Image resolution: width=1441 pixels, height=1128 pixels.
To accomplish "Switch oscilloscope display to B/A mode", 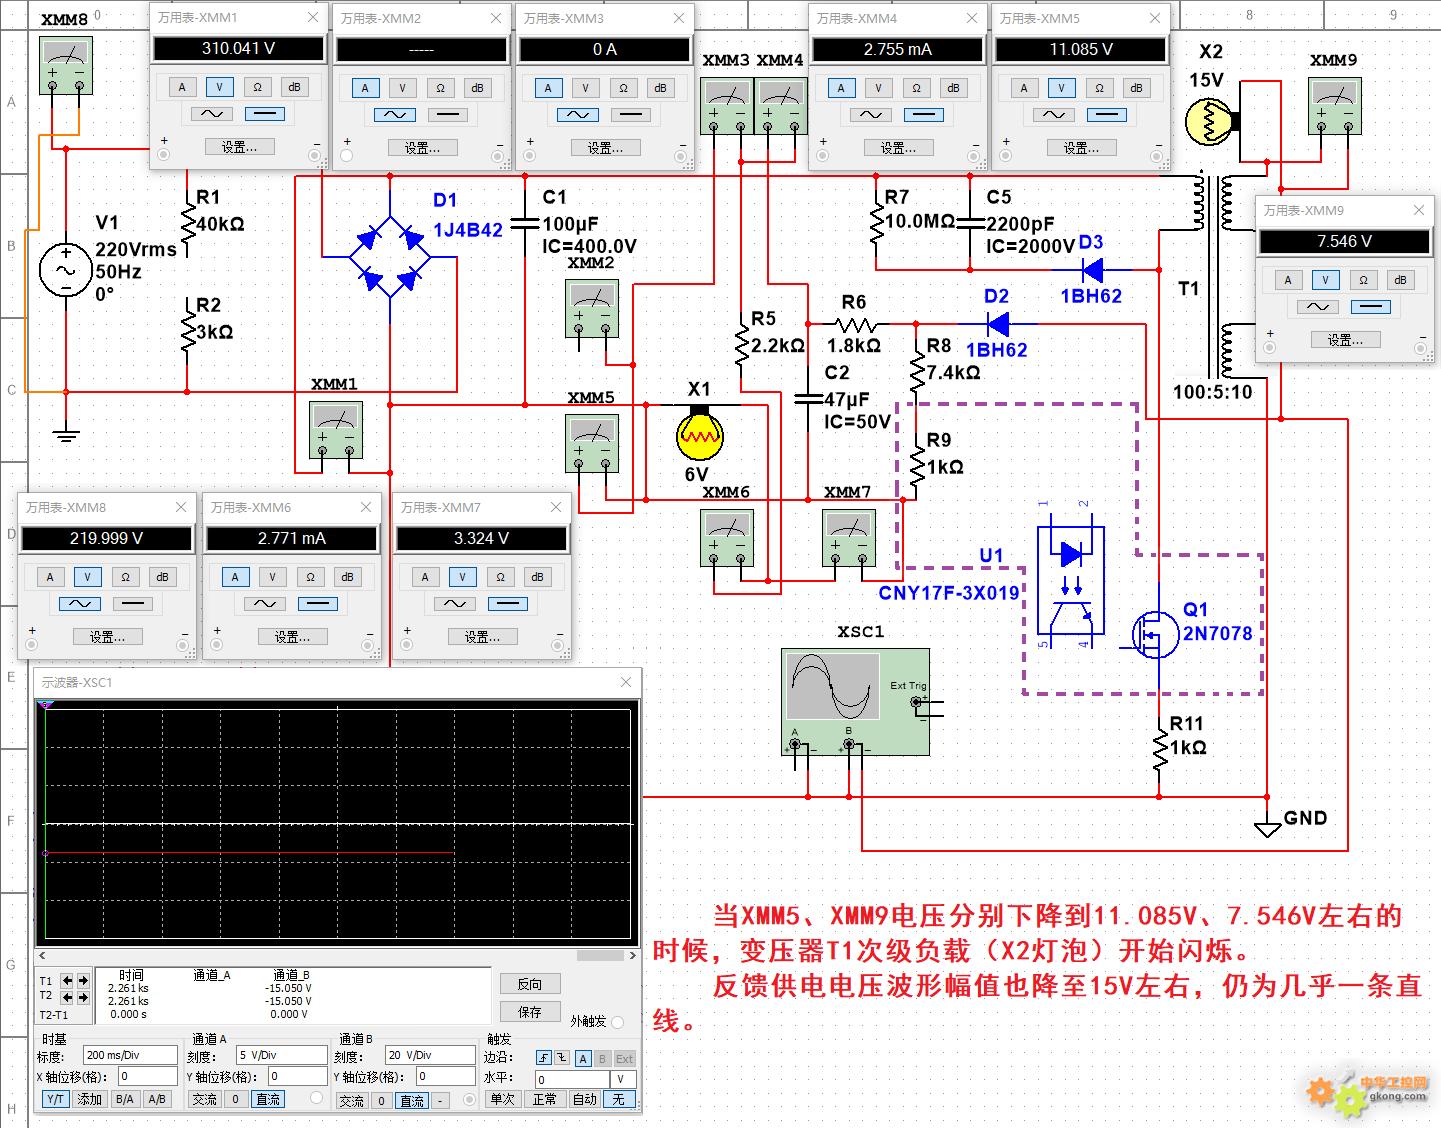I will pos(124,1099).
